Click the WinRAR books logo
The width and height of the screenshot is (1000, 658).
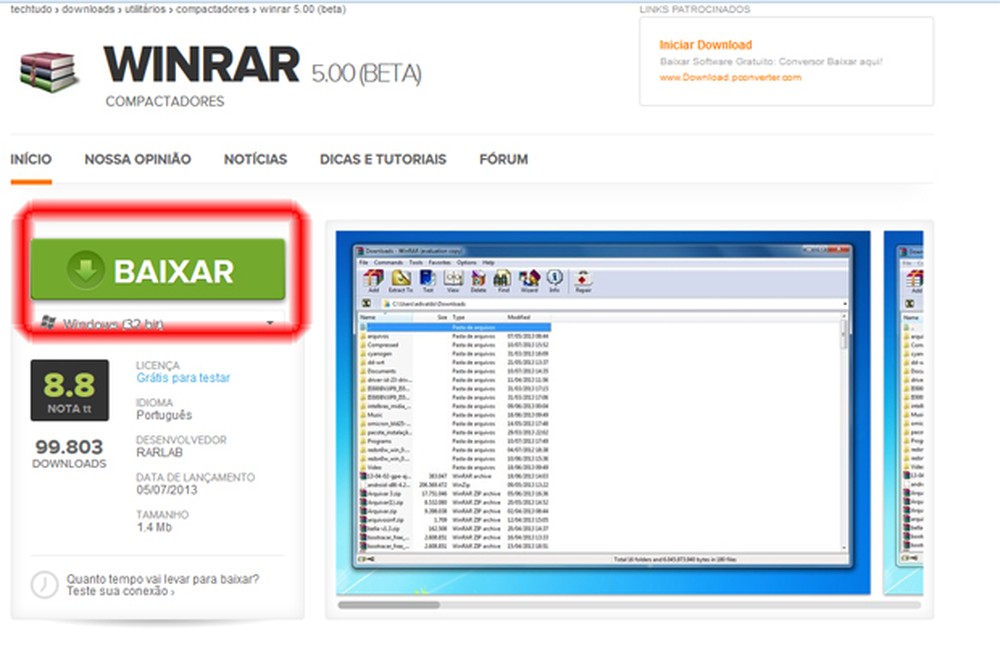coord(48,70)
